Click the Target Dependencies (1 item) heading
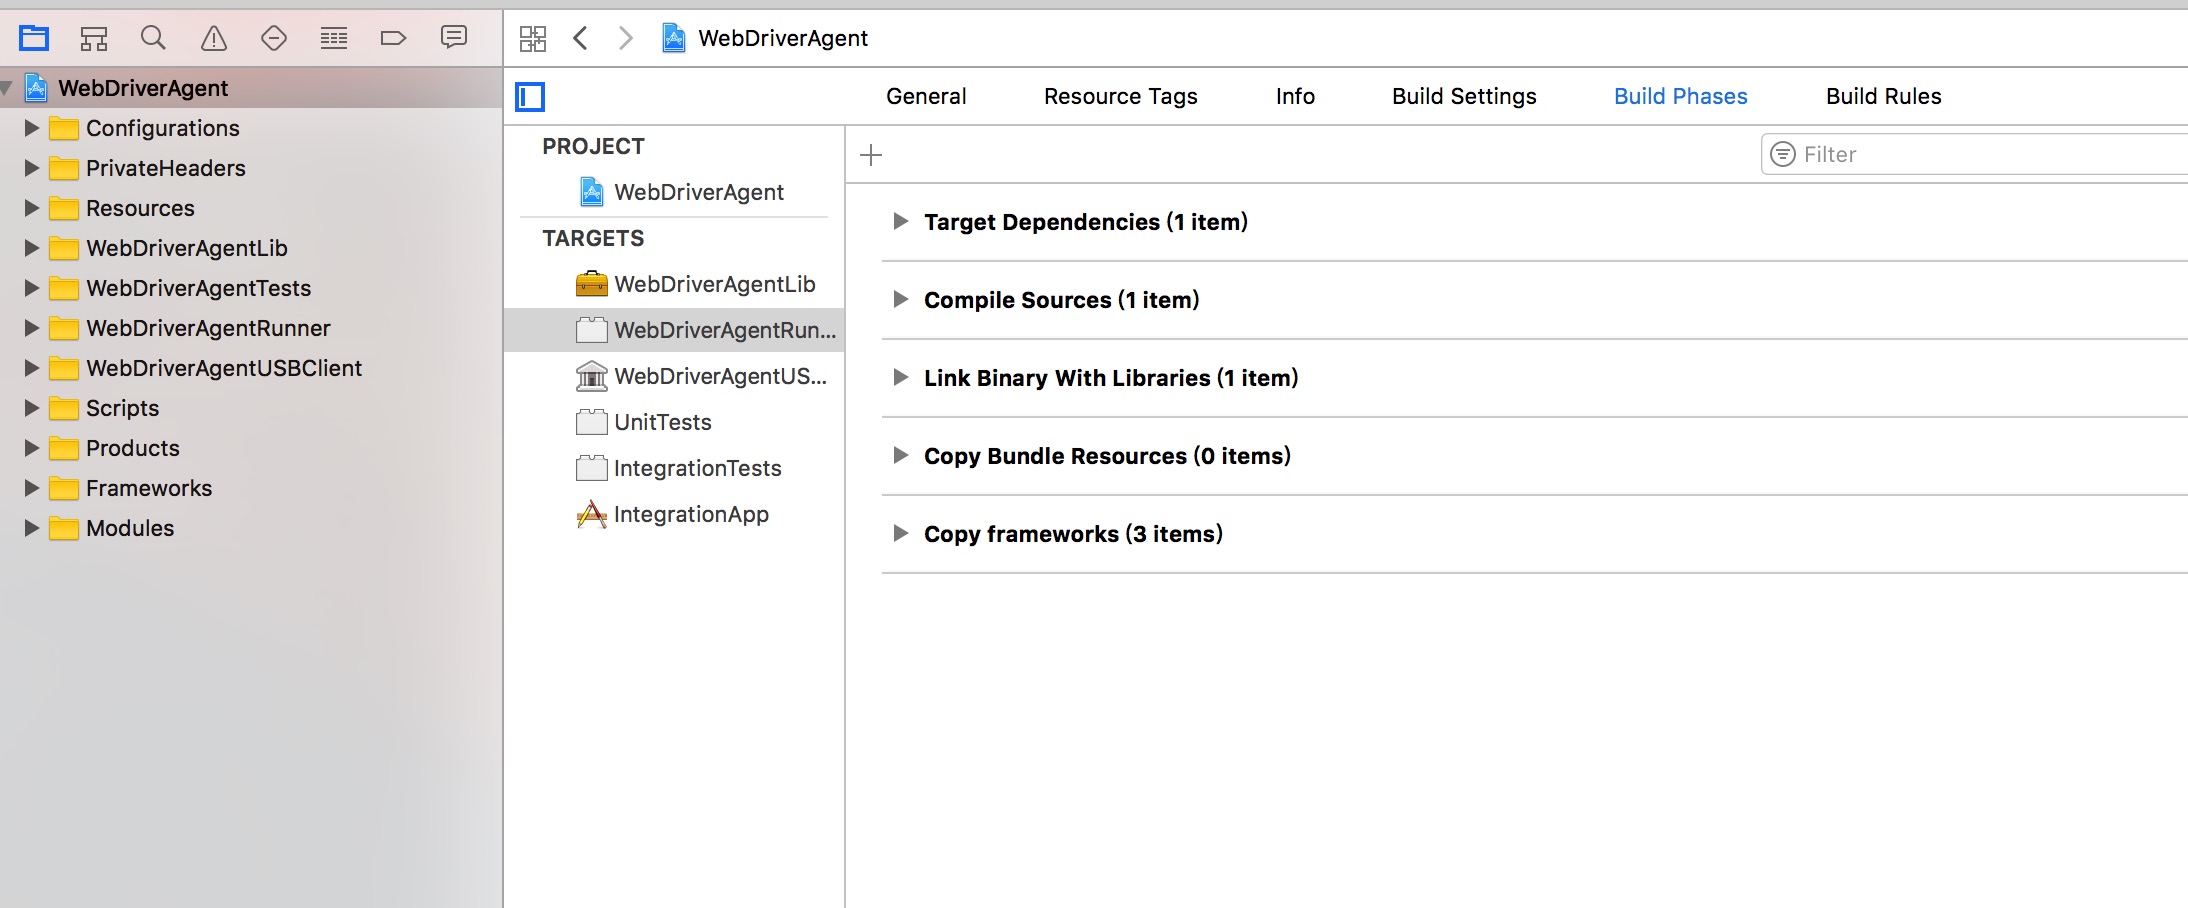 pos(1086,222)
